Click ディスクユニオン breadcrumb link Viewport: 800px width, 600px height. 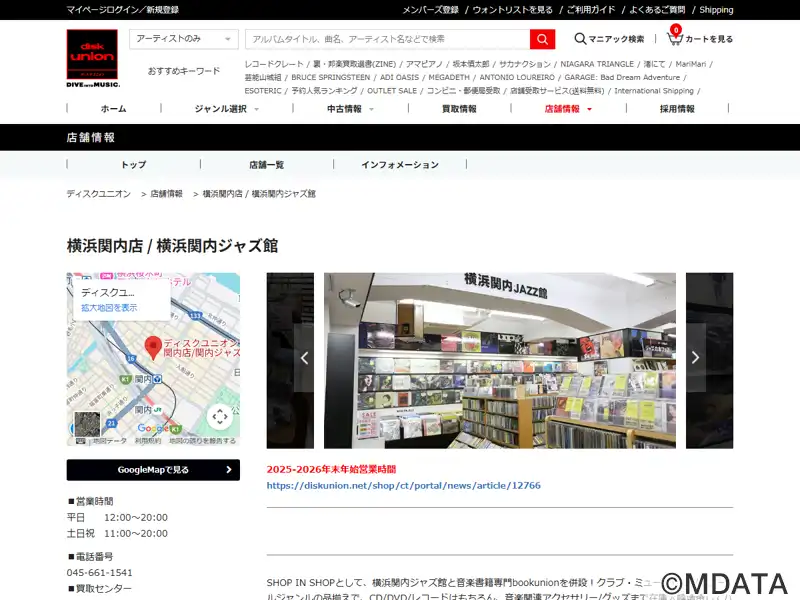[x=98, y=194]
